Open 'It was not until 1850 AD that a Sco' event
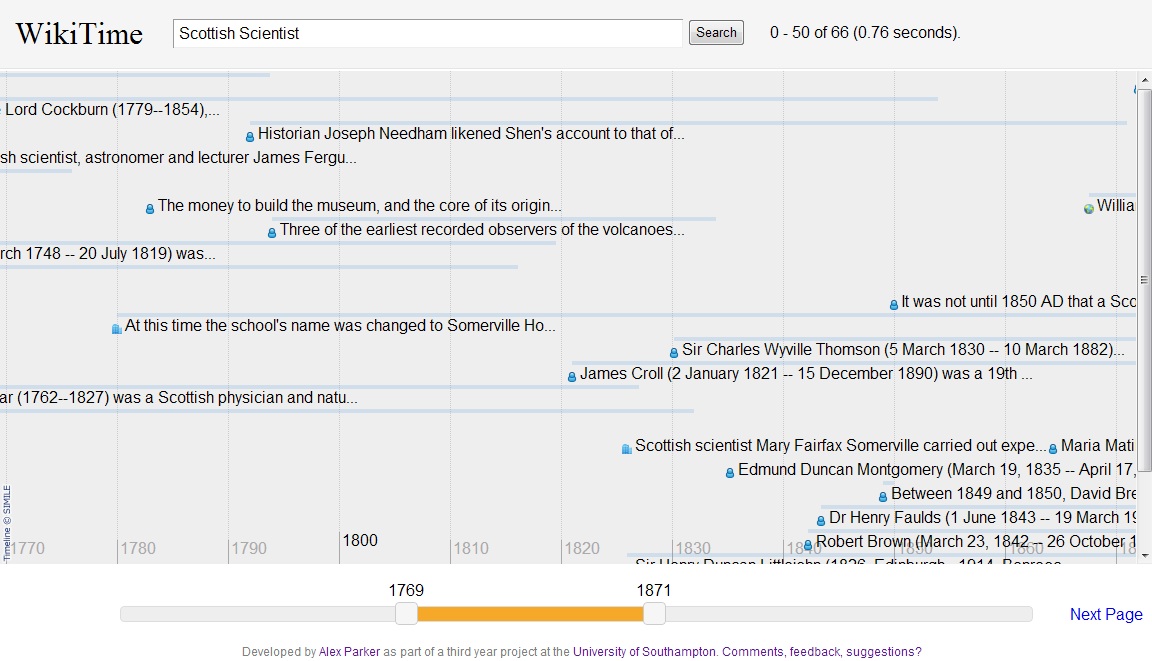1152x661 pixels. click(x=1018, y=302)
